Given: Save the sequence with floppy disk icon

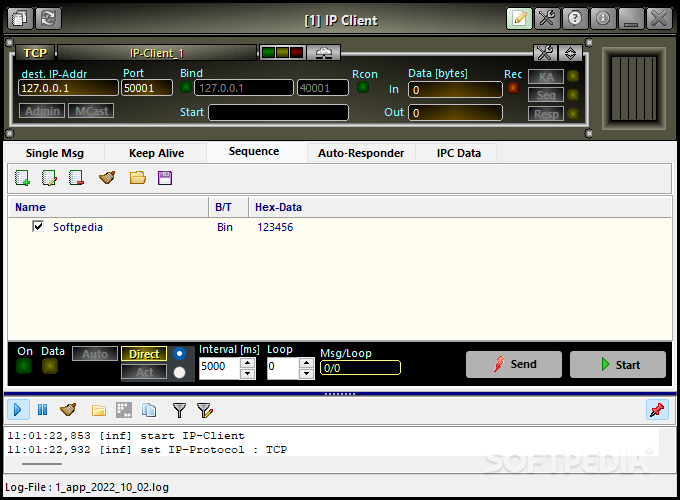Looking at the screenshot, I should point(165,178).
